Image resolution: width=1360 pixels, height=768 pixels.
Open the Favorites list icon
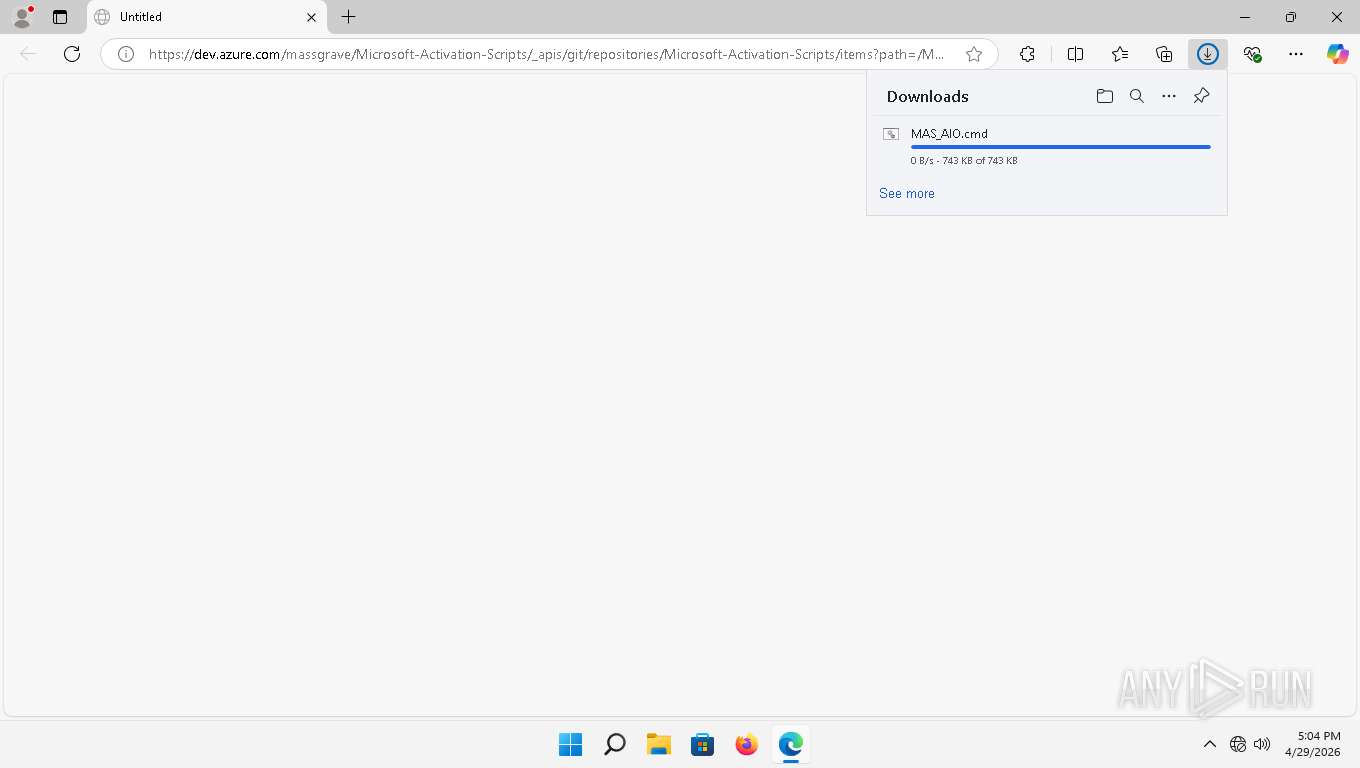[1120, 54]
